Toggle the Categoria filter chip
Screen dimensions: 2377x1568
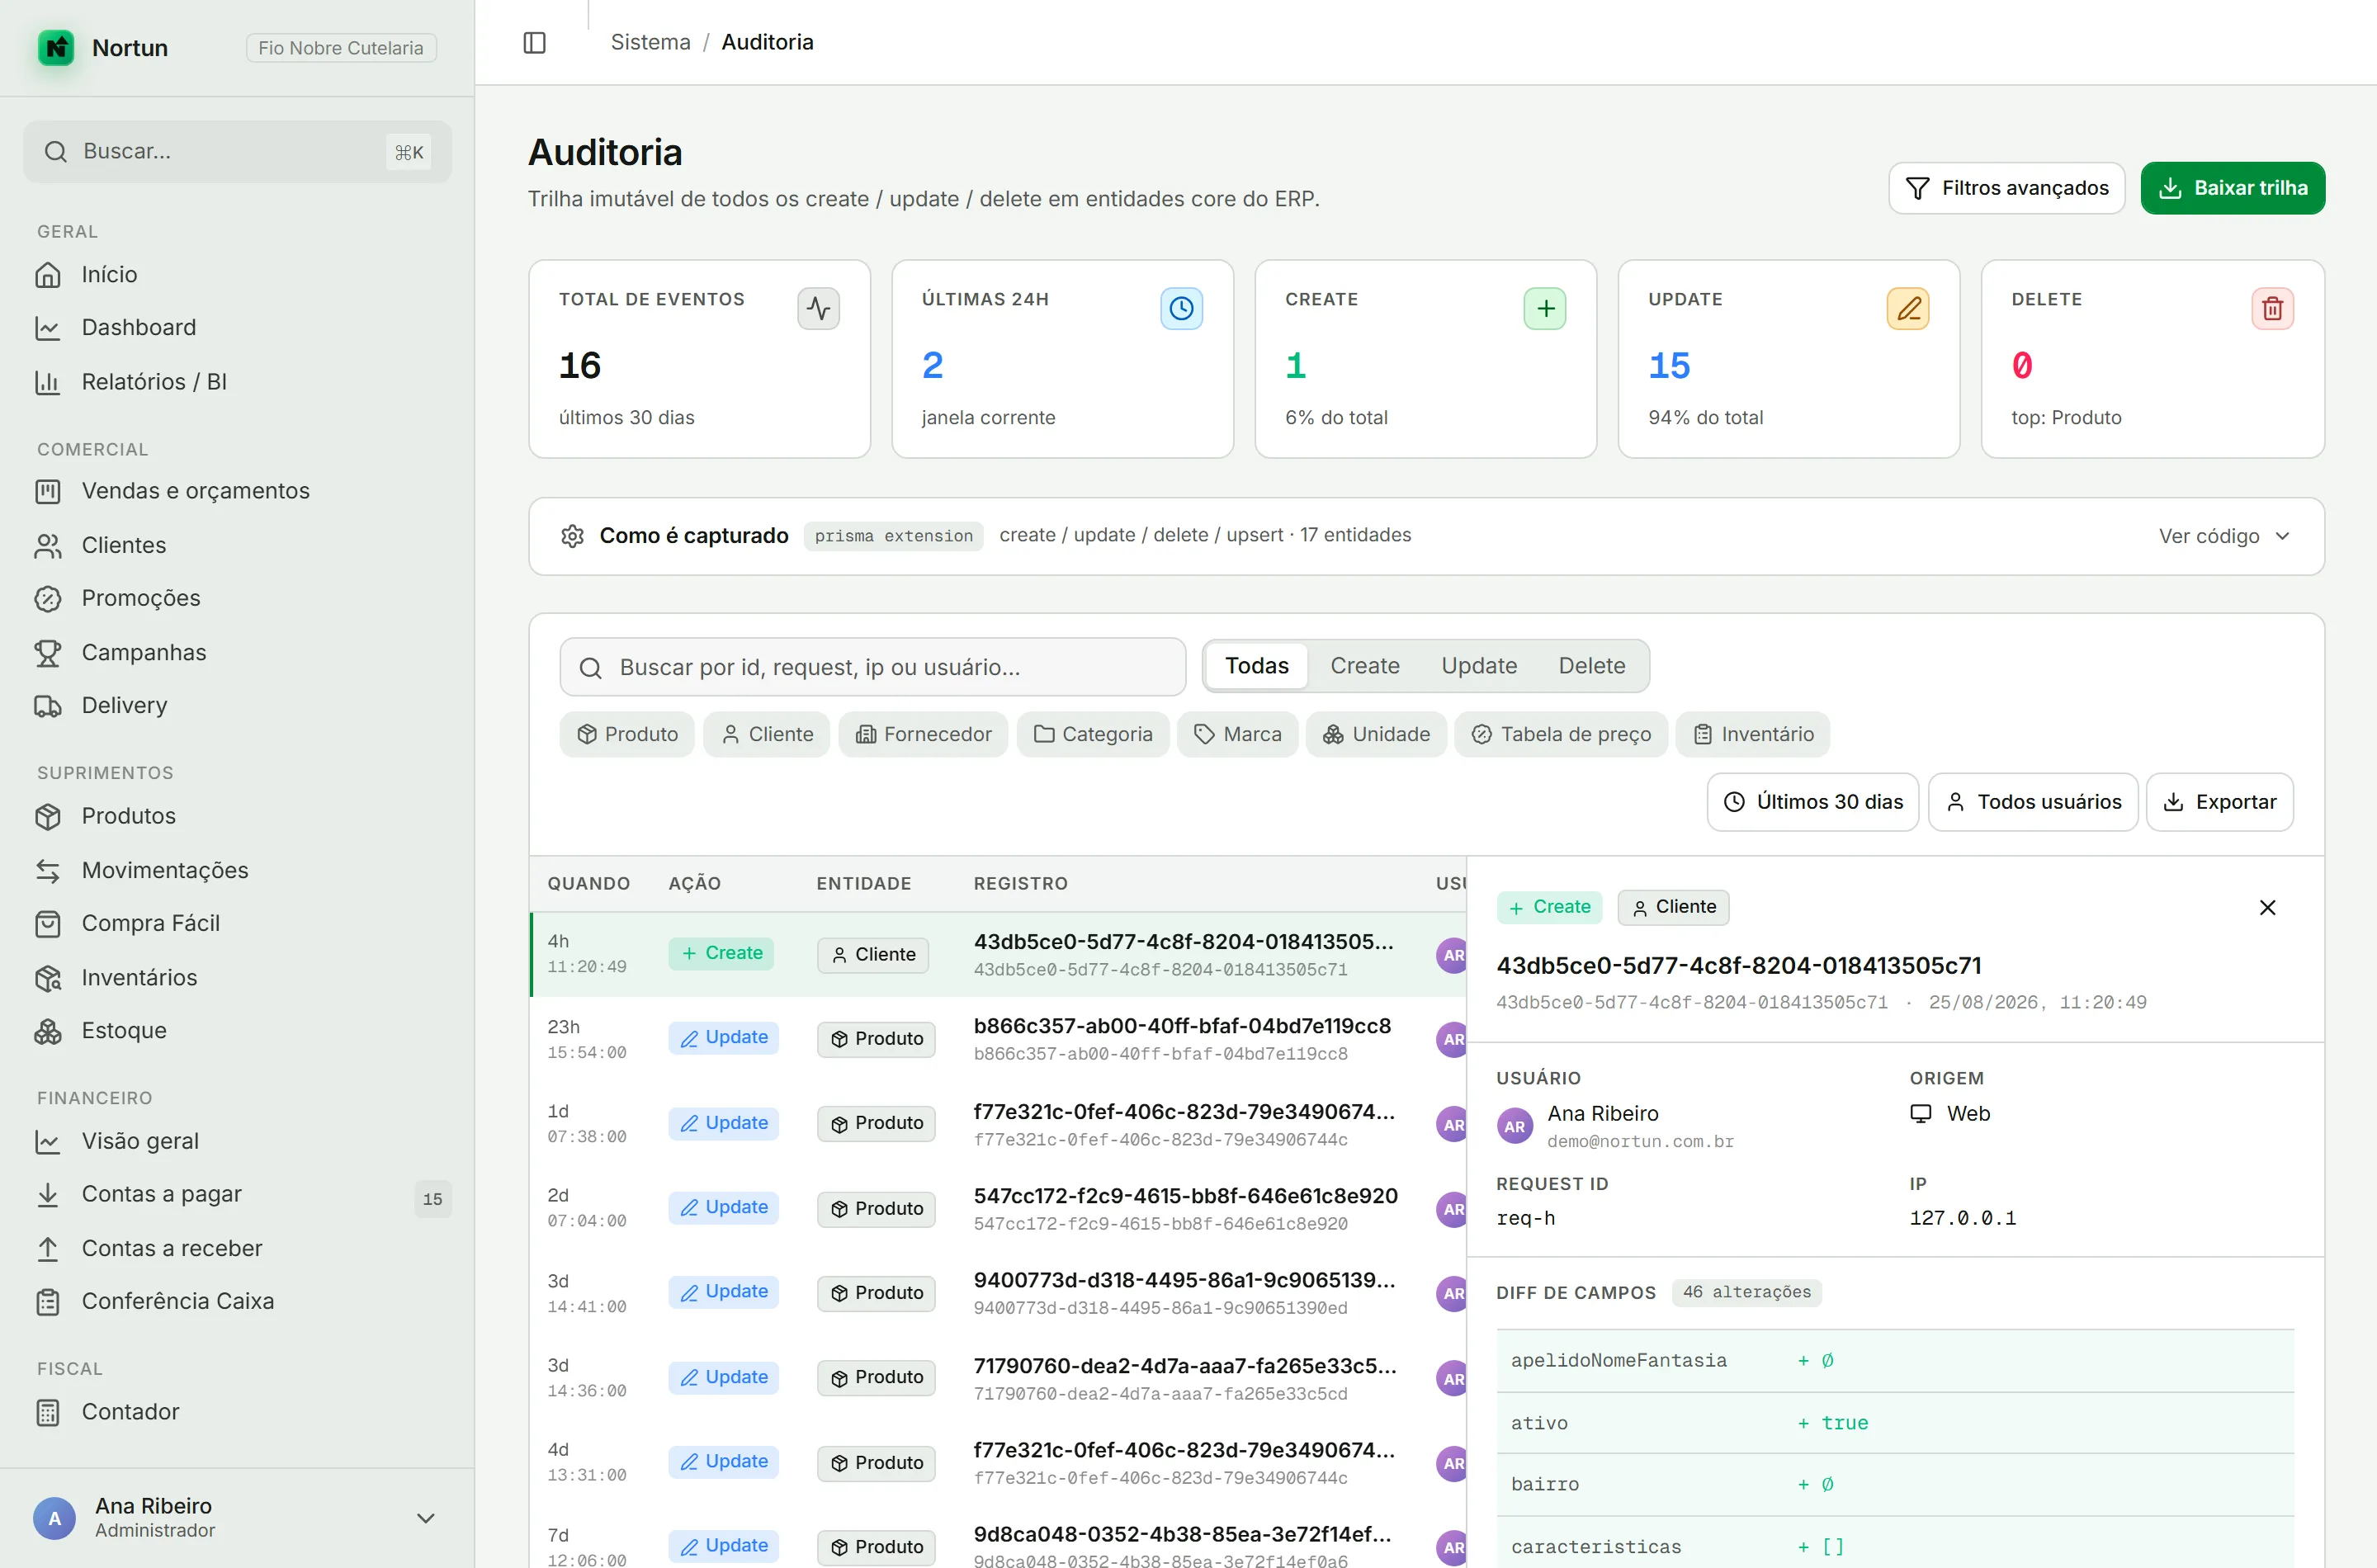pyautogui.click(x=1093, y=734)
